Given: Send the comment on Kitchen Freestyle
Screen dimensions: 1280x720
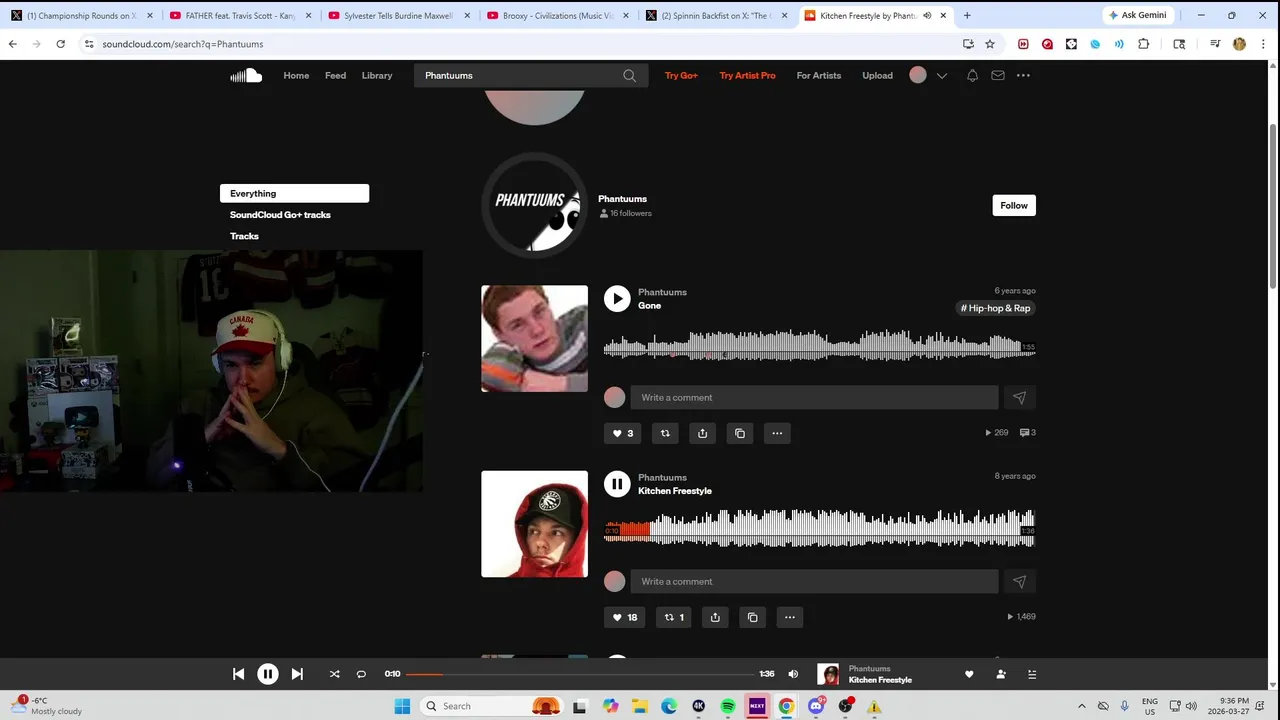Looking at the screenshot, I should click(x=1019, y=581).
